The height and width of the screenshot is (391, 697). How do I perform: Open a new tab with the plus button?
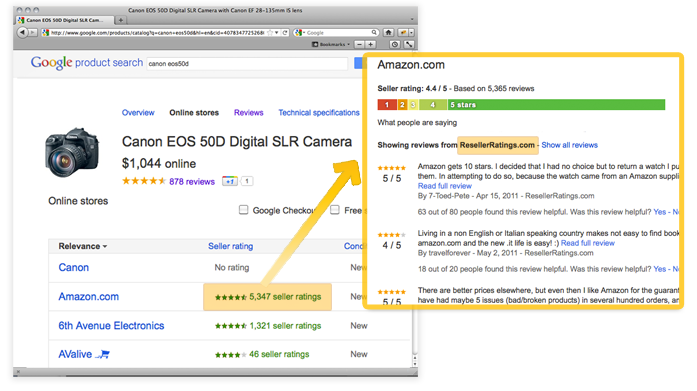point(120,20)
